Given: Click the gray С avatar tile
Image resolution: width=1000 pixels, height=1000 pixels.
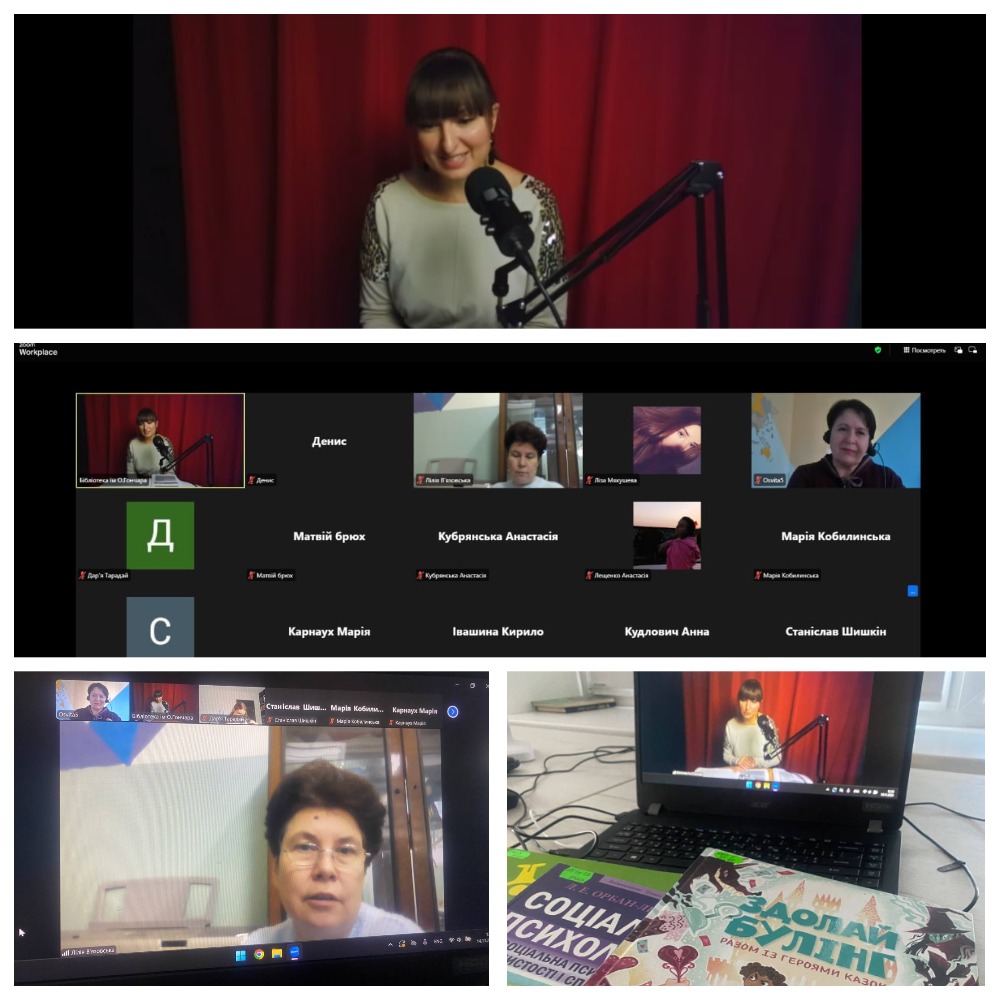Looking at the screenshot, I should pyautogui.click(x=160, y=629).
